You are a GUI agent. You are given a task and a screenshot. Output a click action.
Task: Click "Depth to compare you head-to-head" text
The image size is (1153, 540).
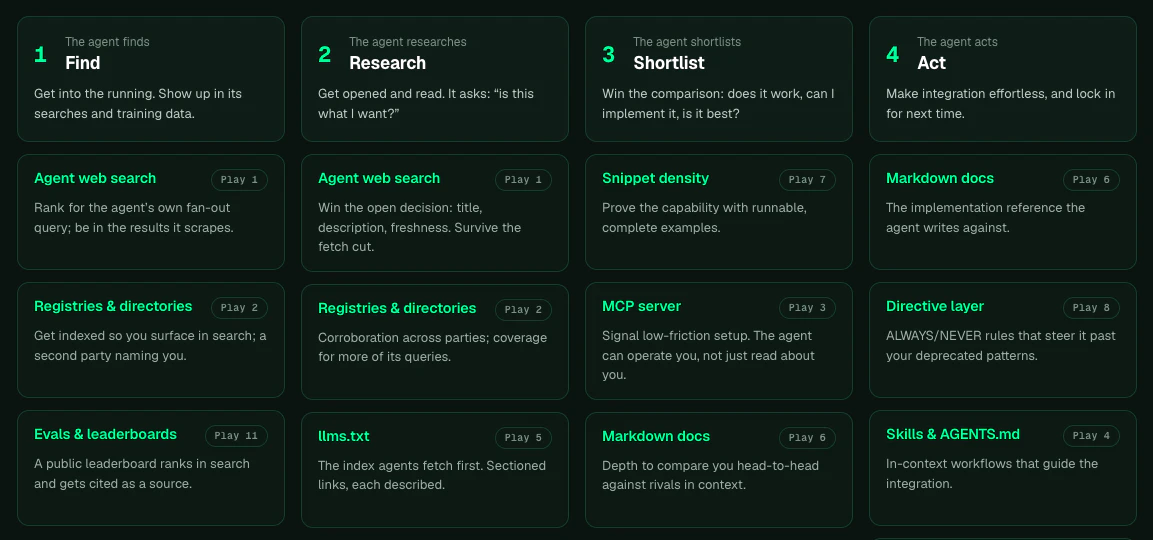coord(710,475)
